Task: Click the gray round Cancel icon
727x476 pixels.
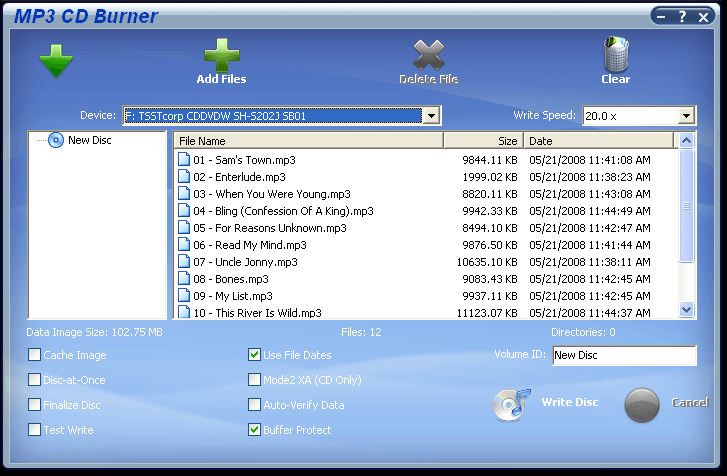Action: point(642,405)
